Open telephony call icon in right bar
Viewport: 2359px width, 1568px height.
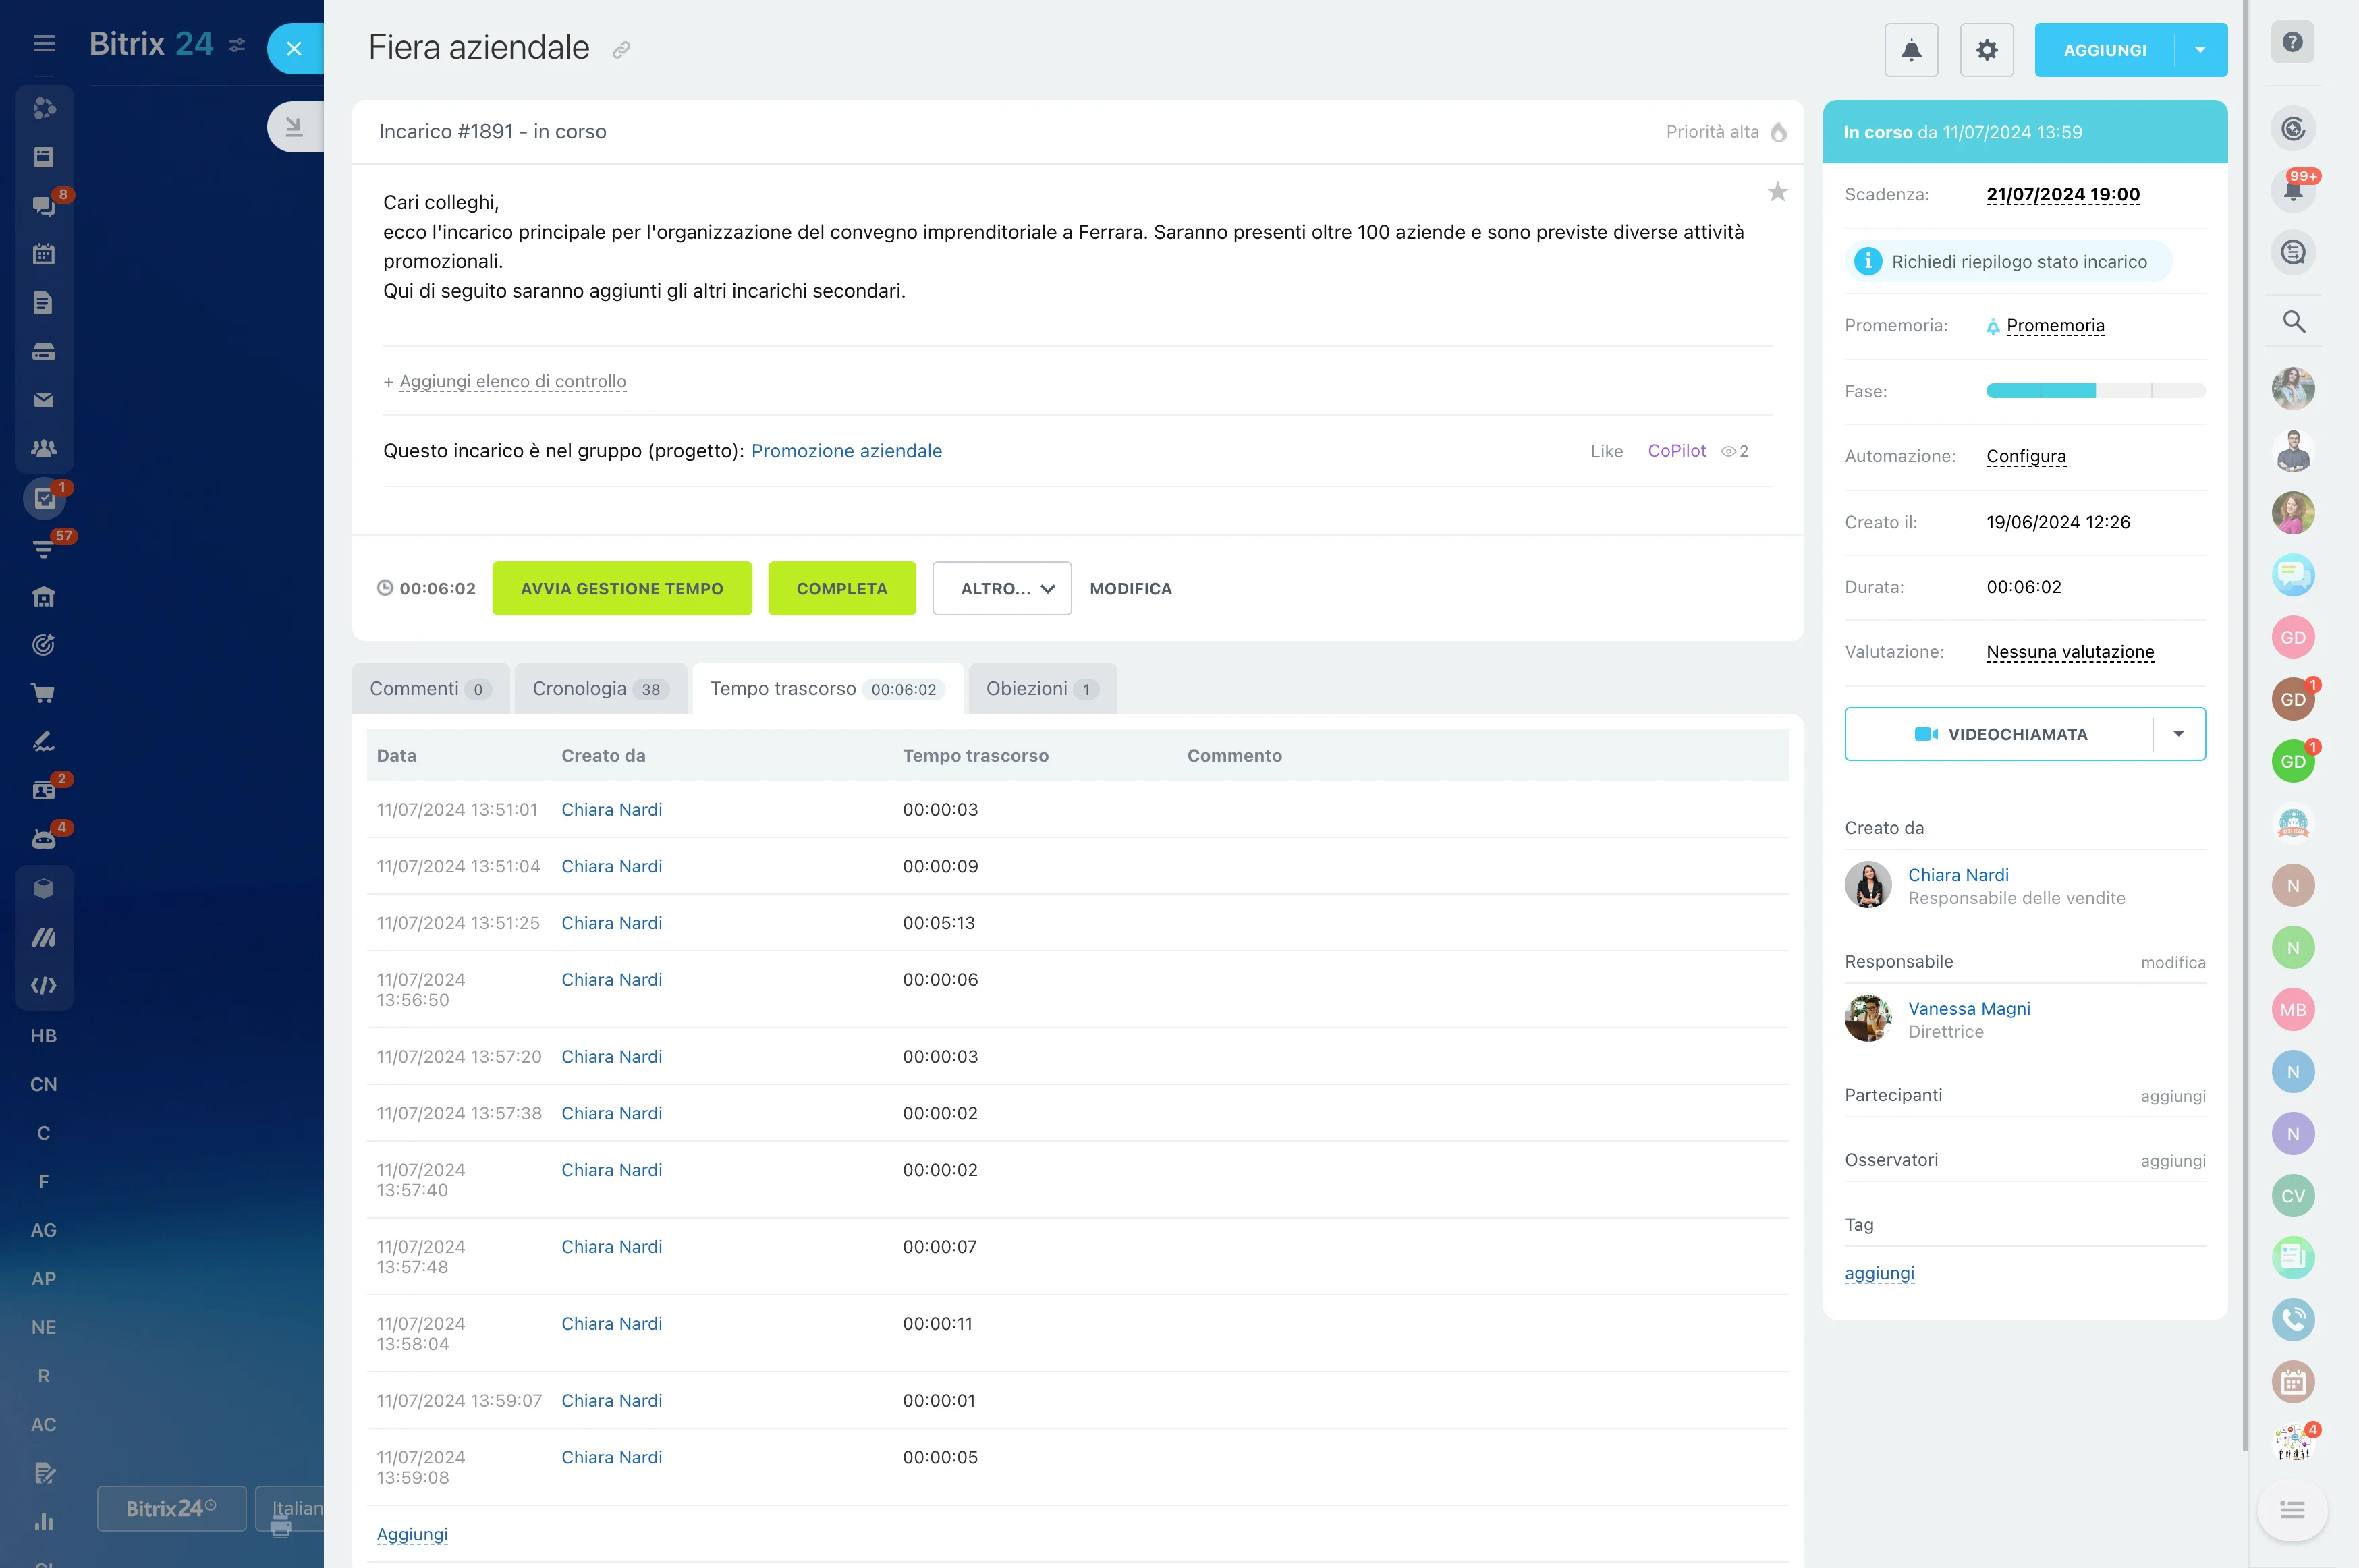click(2293, 1320)
